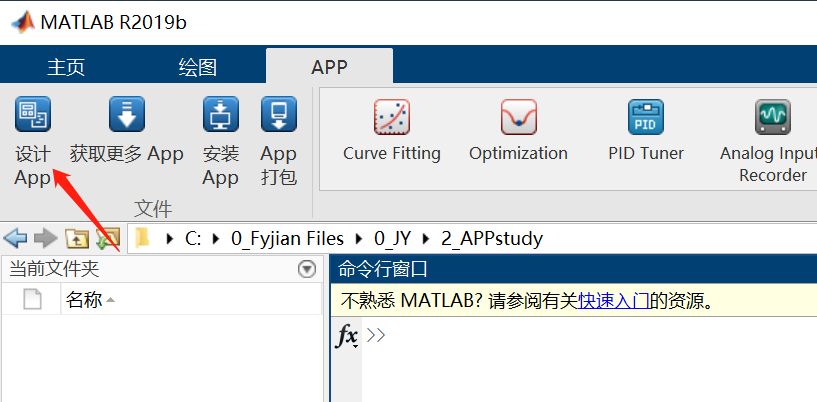The image size is (817, 402).
Task: Expand the path arrow before C:
Action: (169, 239)
